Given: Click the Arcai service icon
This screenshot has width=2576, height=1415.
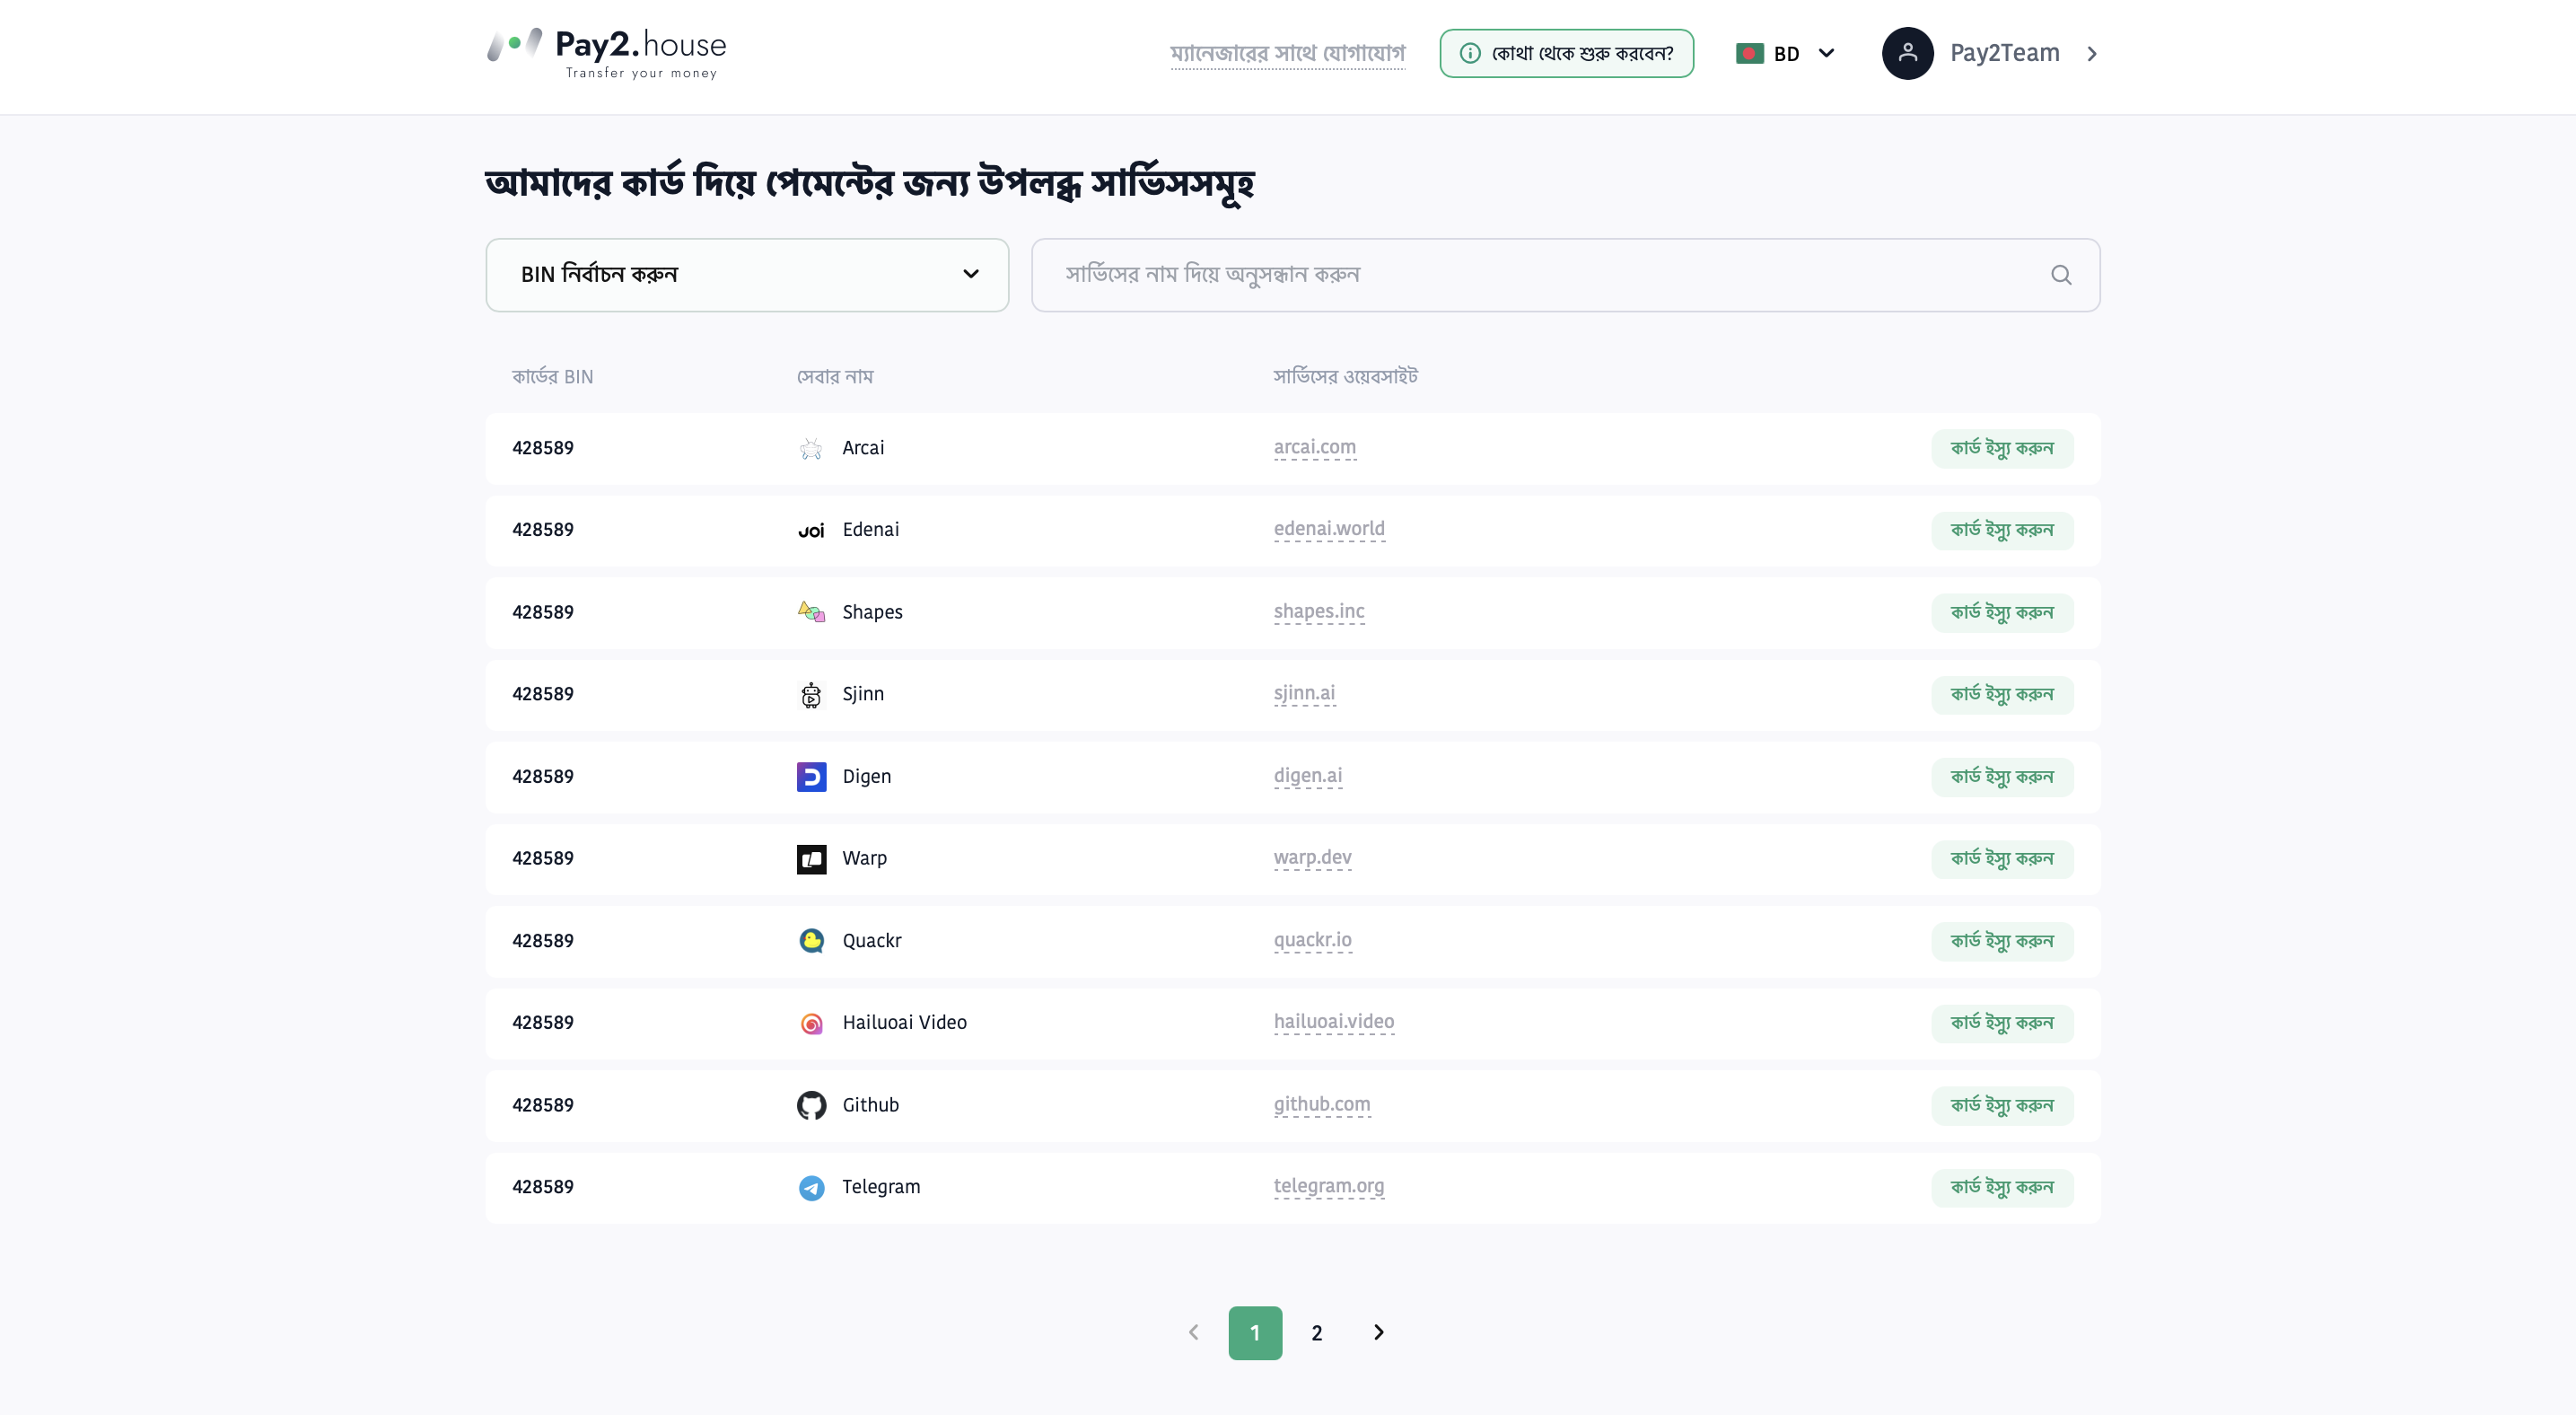Looking at the screenshot, I should tap(811, 448).
